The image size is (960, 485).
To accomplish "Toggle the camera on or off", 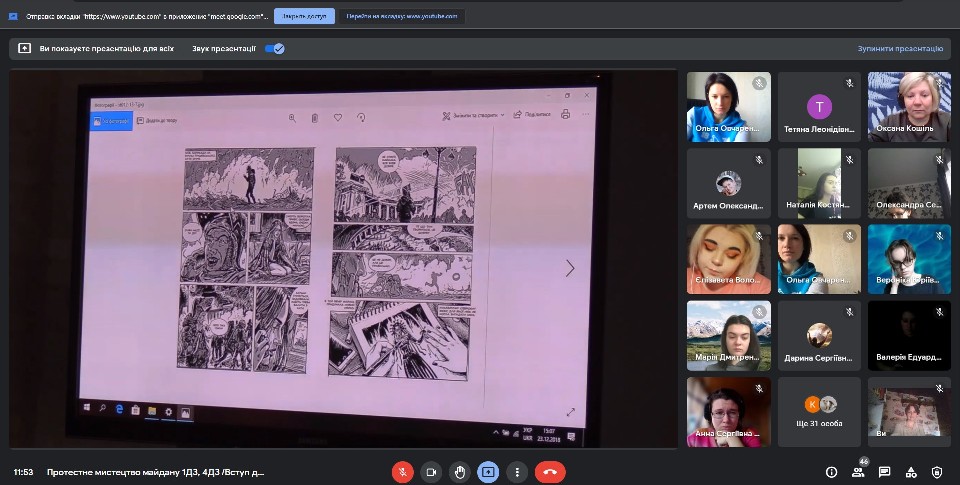I will [431, 471].
